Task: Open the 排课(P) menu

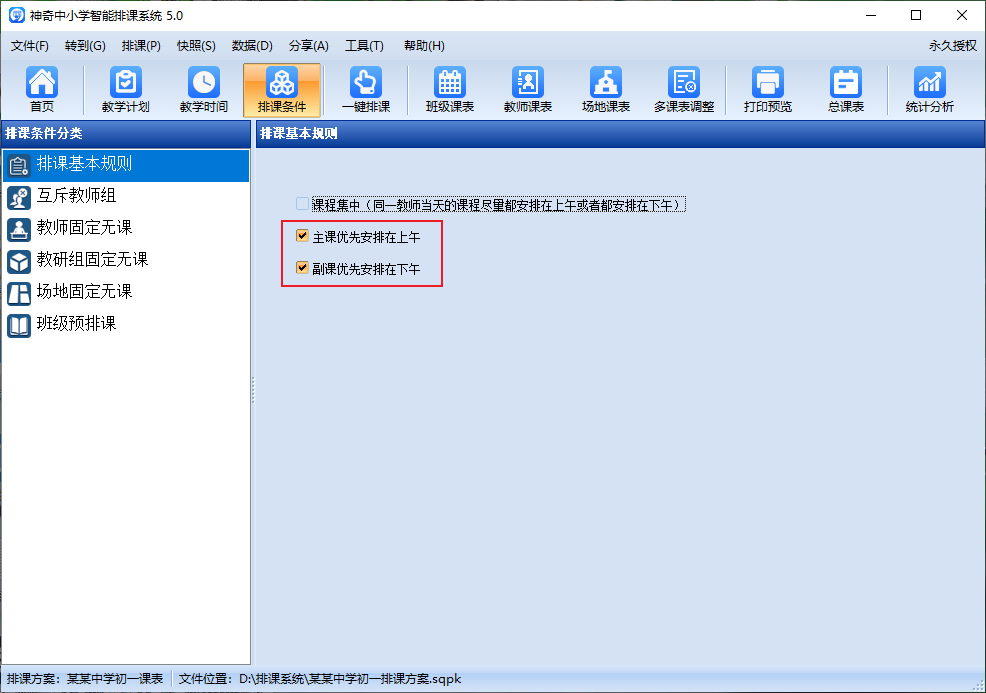Action: tap(141, 46)
